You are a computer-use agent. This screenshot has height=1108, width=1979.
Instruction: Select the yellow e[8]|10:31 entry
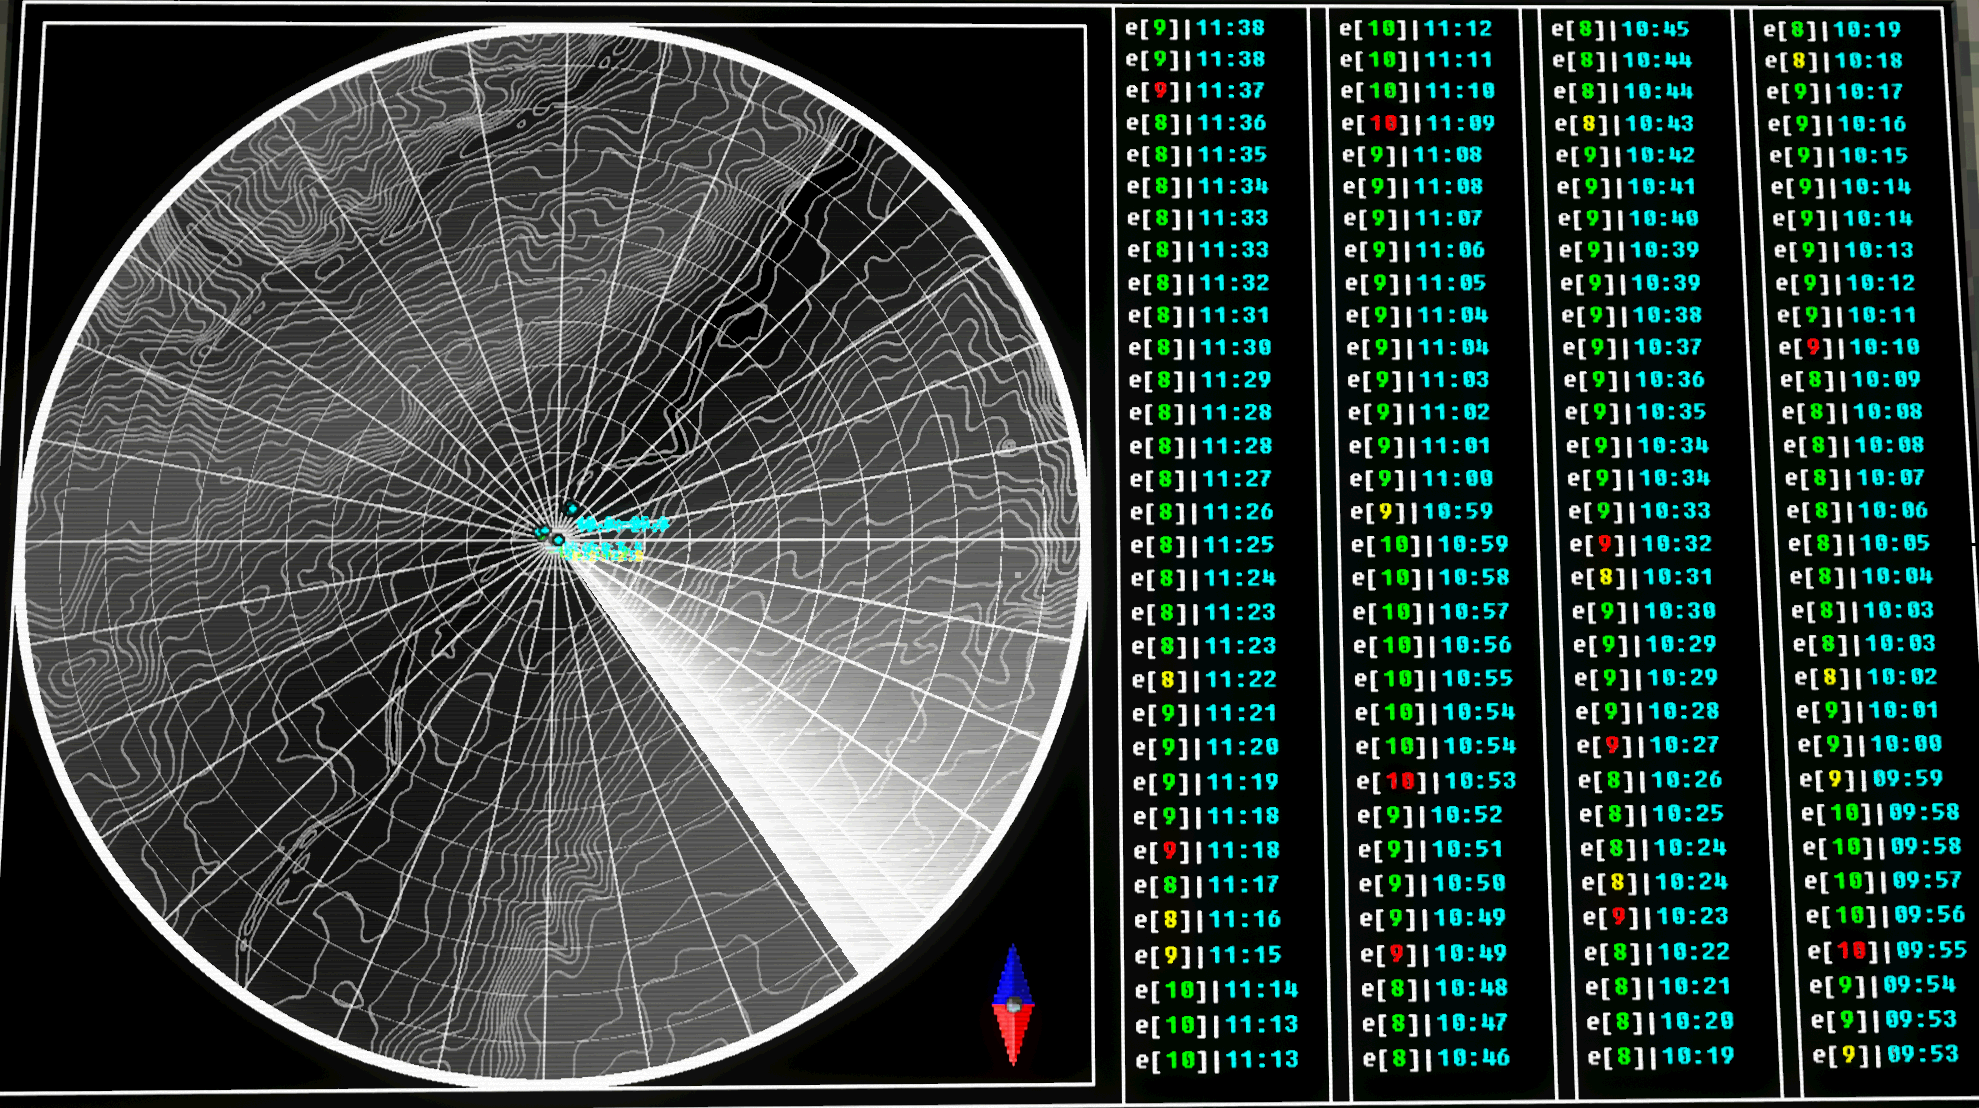point(1641,577)
